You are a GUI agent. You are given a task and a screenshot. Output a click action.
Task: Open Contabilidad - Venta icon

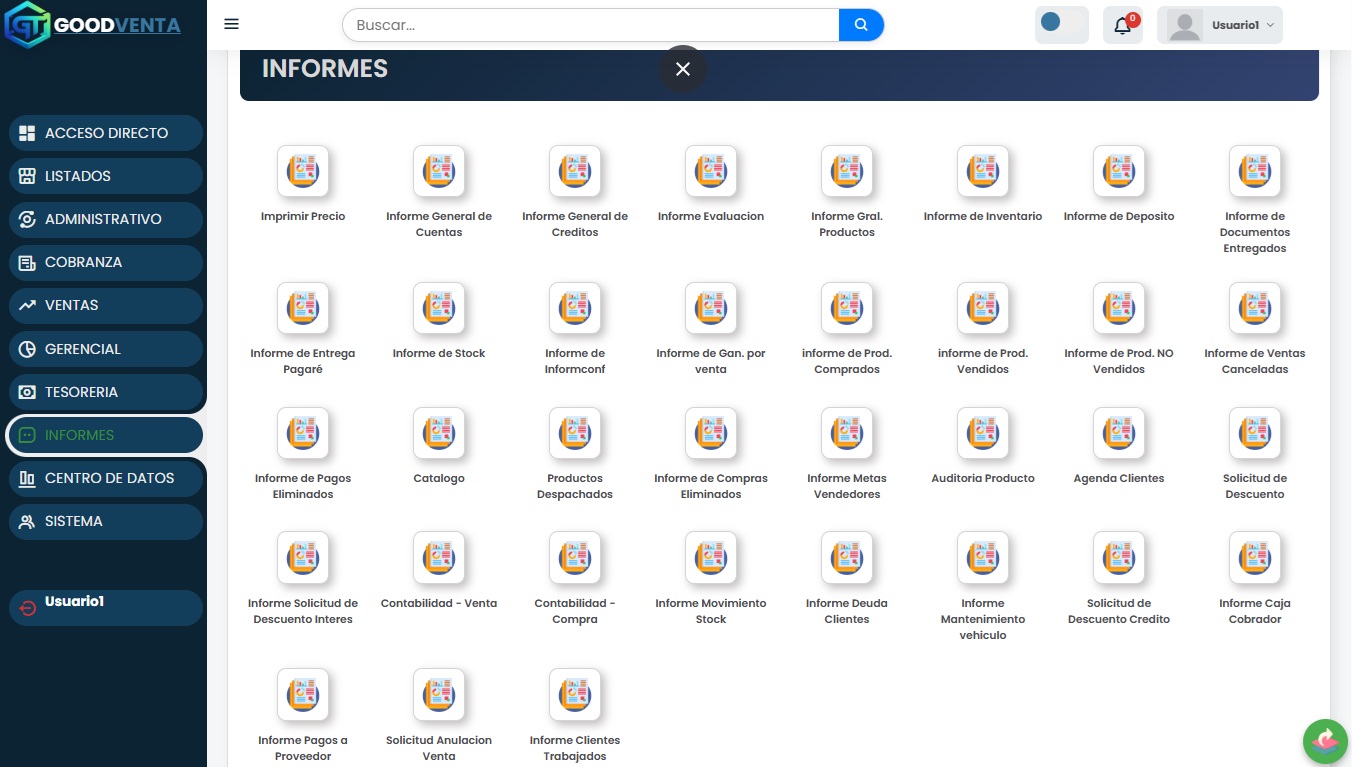click(x=439, y=558)
